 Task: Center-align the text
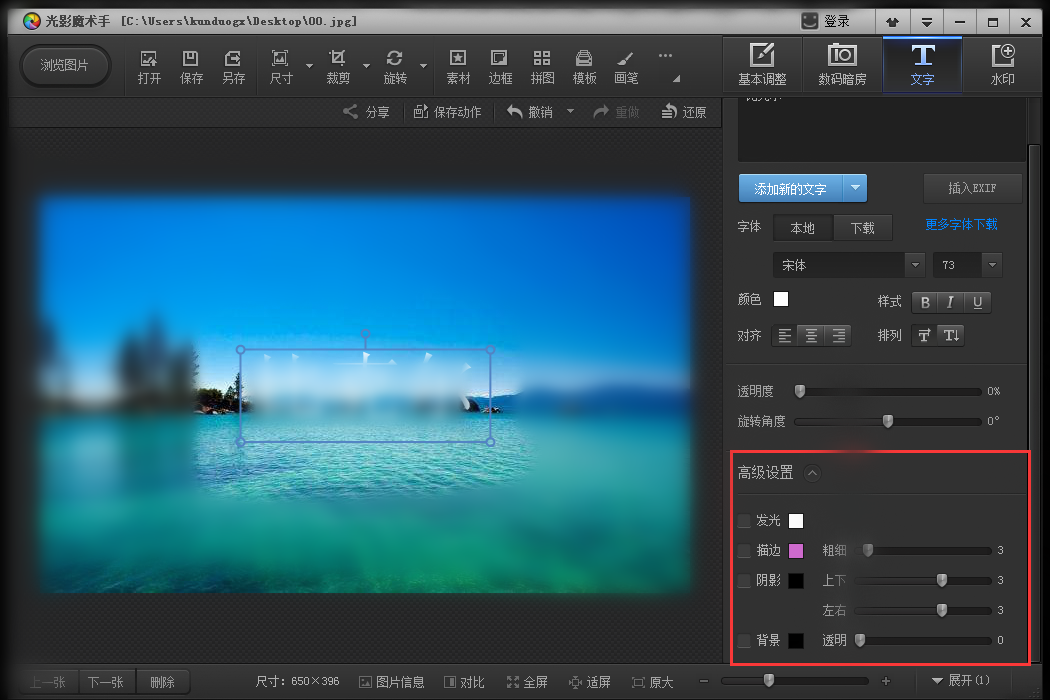[x=811, y=335]
